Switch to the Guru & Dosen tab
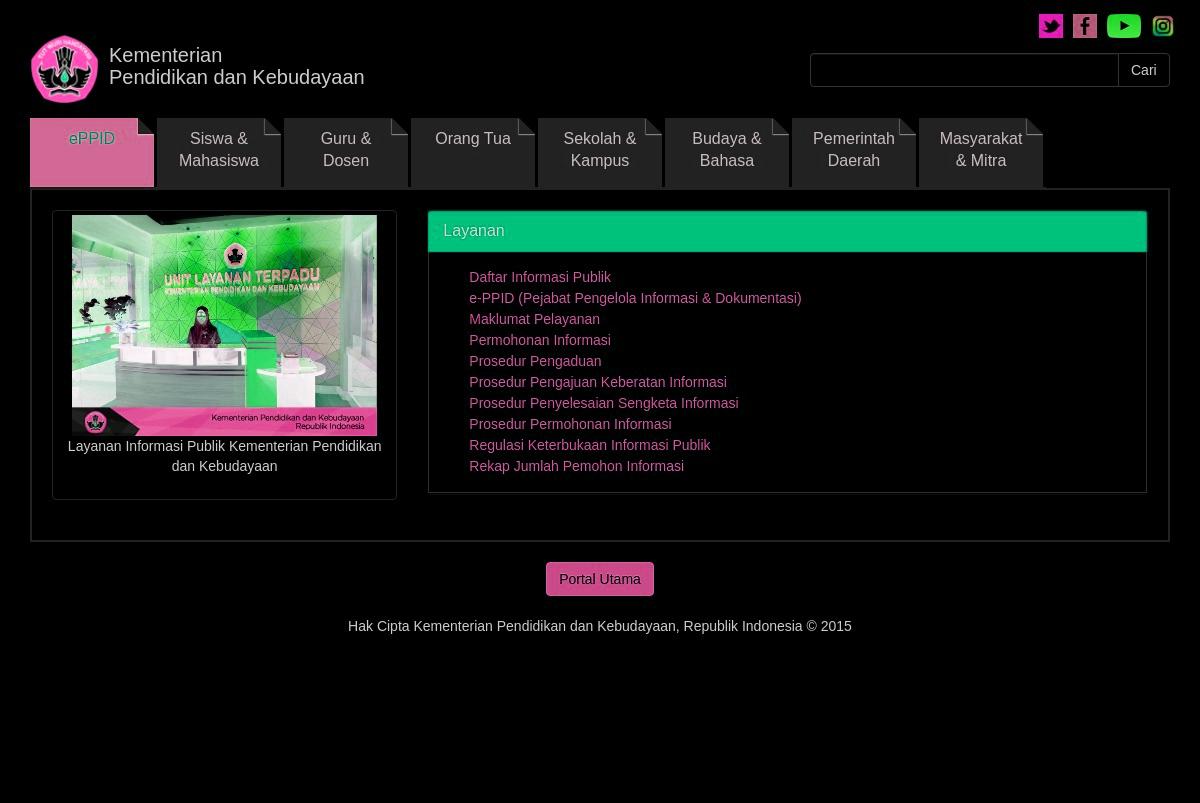The width and height of the screenshot is (1200, 803). [x=346, y=152]
